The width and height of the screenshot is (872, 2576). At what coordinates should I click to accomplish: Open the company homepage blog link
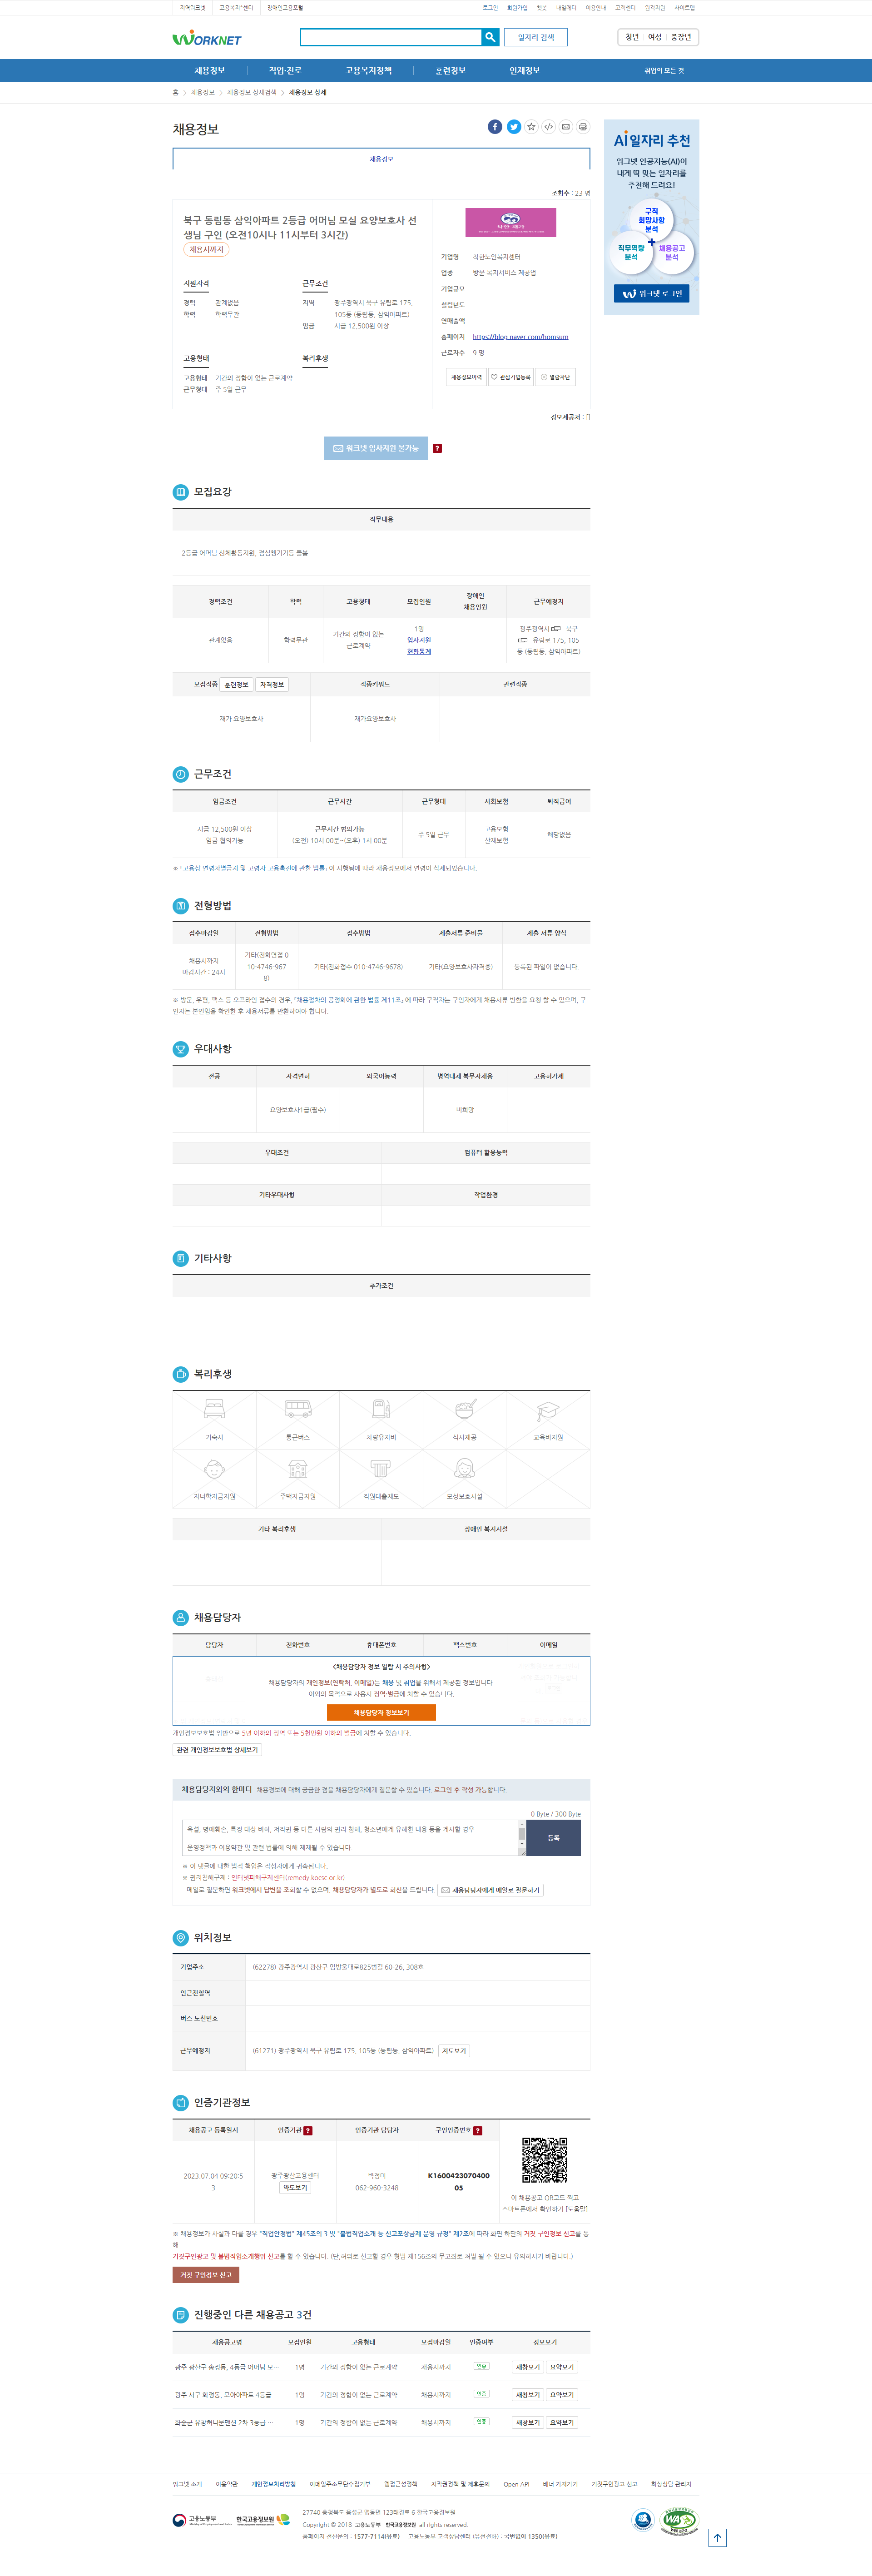pos(520,337)
